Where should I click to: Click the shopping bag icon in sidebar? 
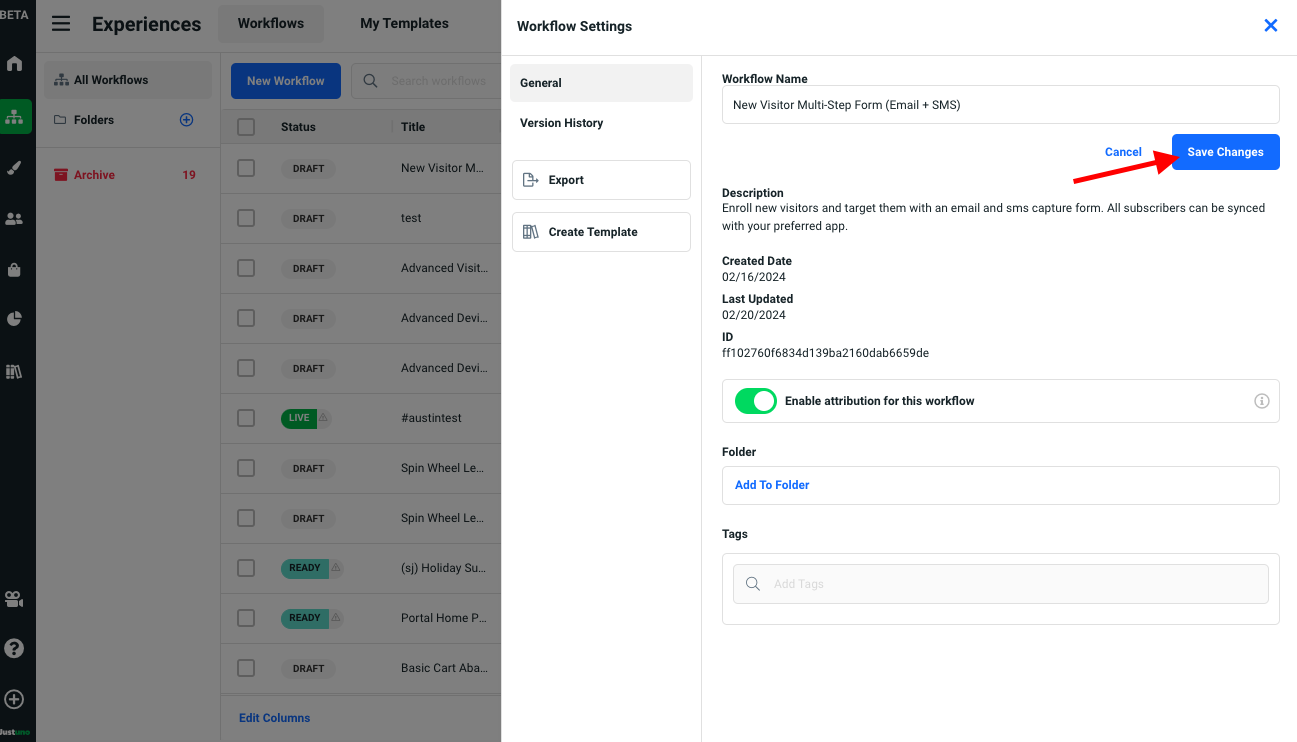tap(14, 269)
